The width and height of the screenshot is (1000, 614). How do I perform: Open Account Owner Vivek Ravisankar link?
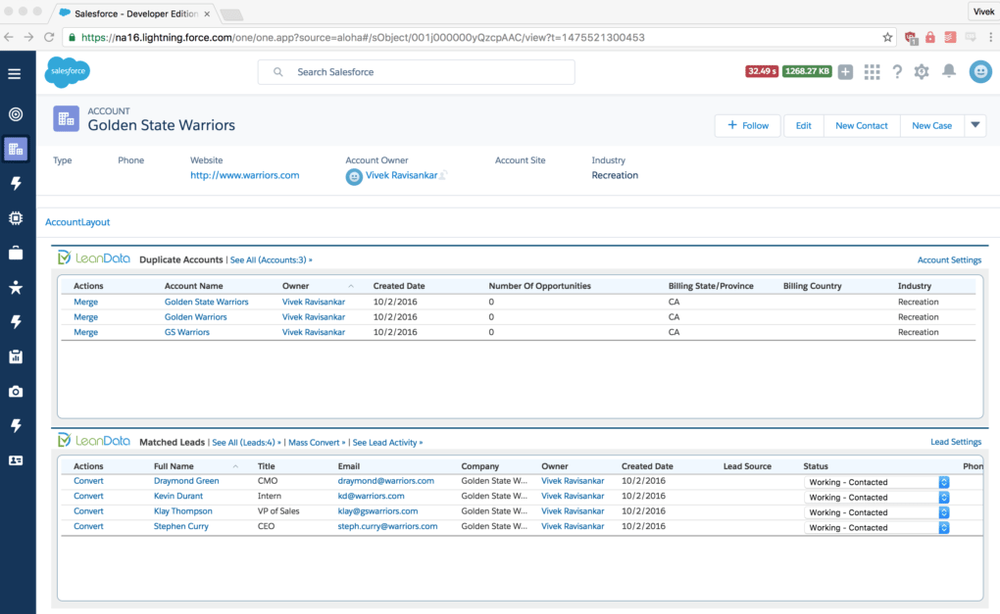[x=401, y=175]
